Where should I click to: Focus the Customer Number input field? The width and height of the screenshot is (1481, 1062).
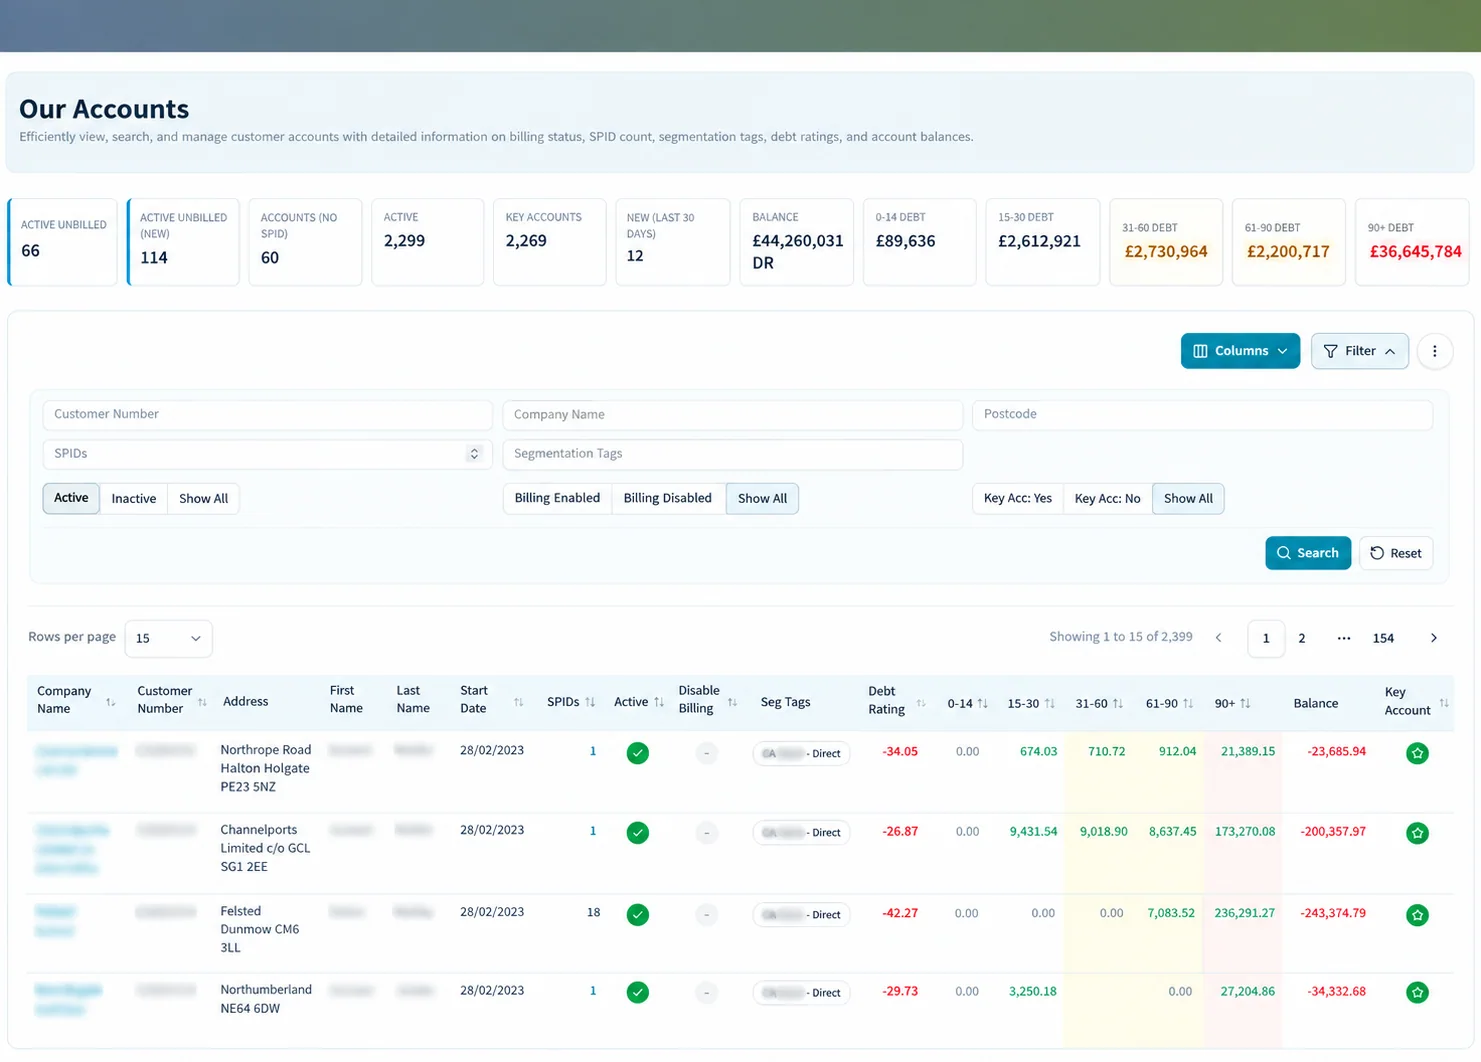[267, 414]
